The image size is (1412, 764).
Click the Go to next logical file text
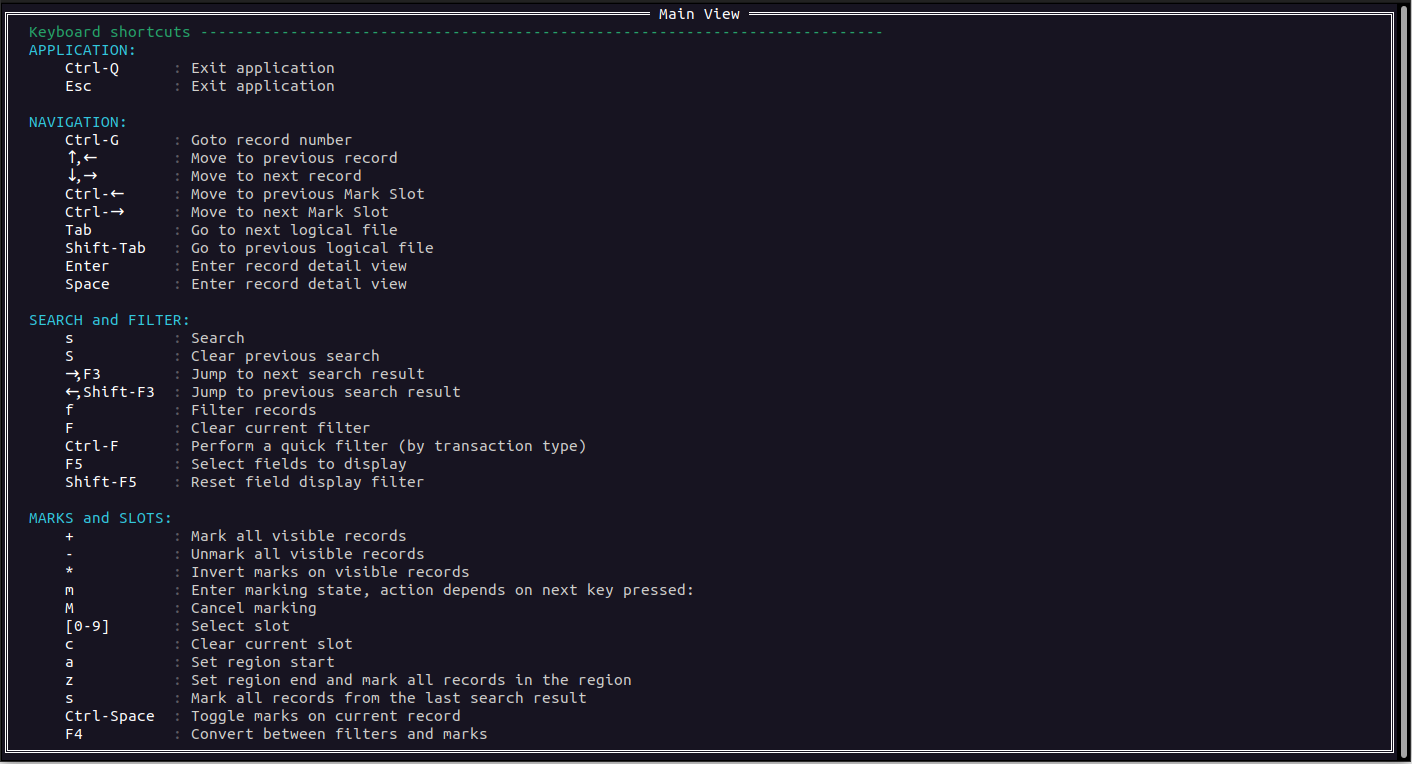click(x=294, y=230)
